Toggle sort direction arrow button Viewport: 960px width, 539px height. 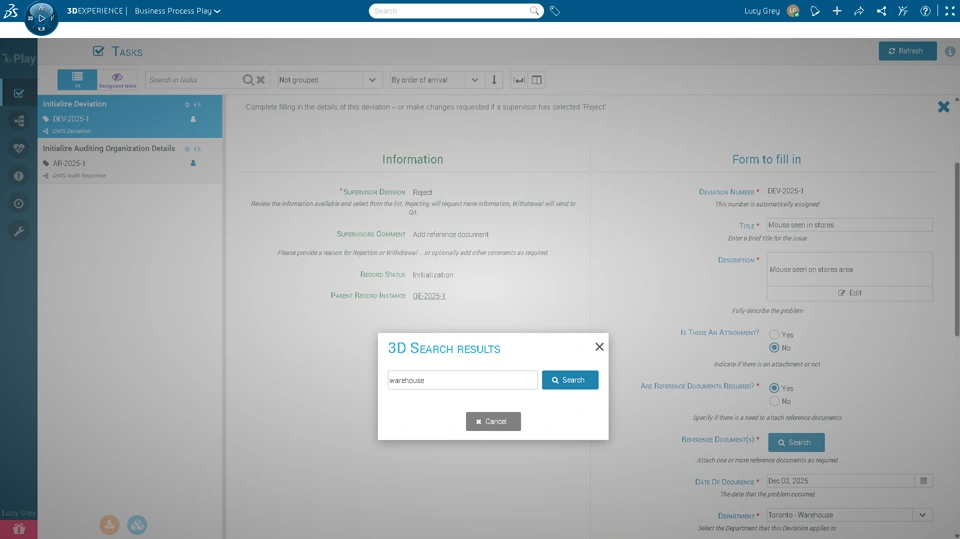tap(494, 80)
